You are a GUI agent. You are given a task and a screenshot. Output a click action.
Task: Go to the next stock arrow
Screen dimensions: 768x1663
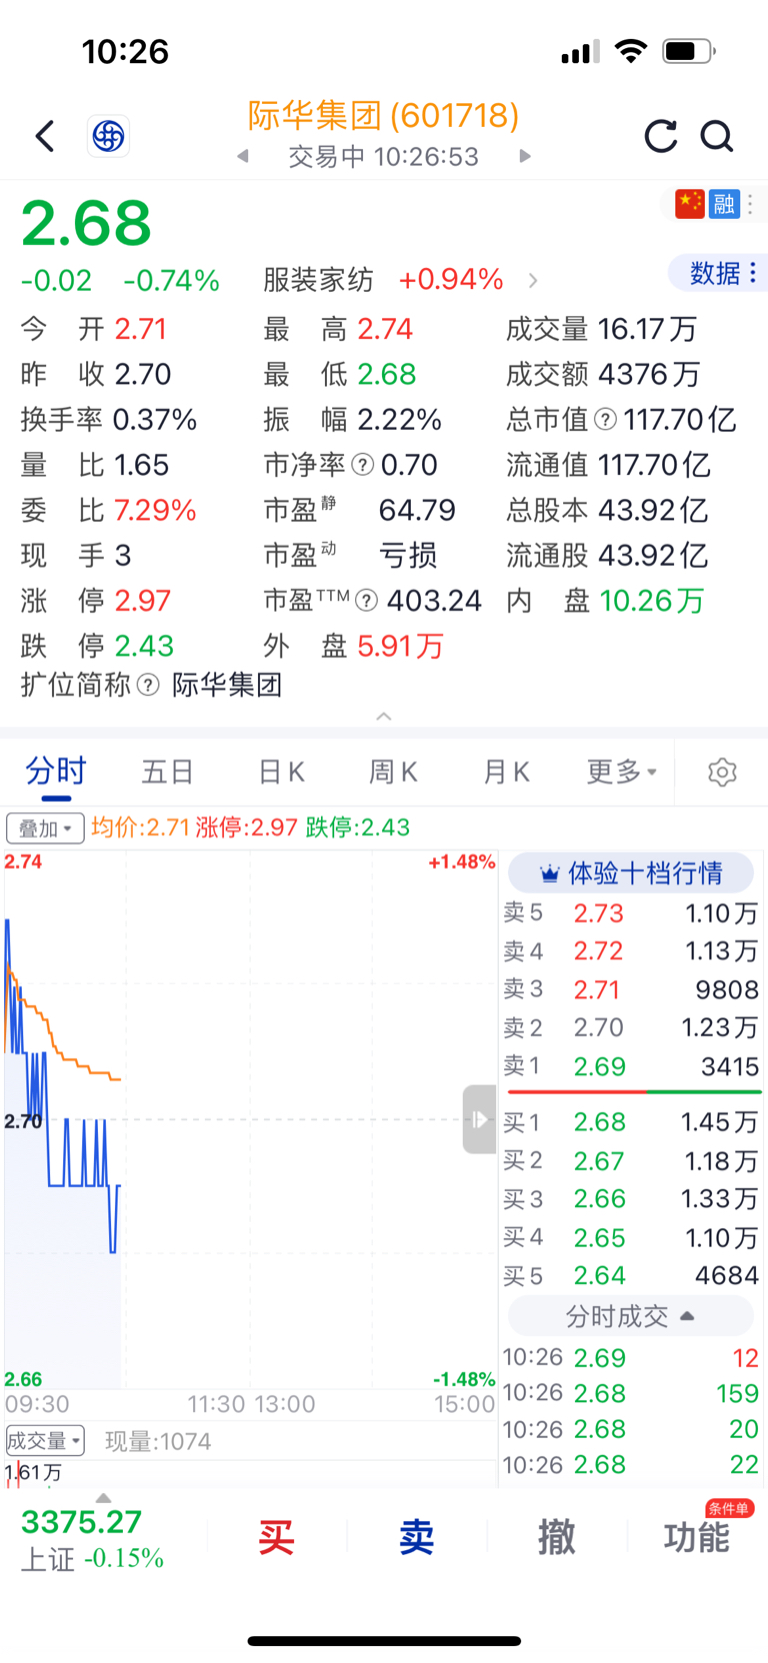coord(525,157)
